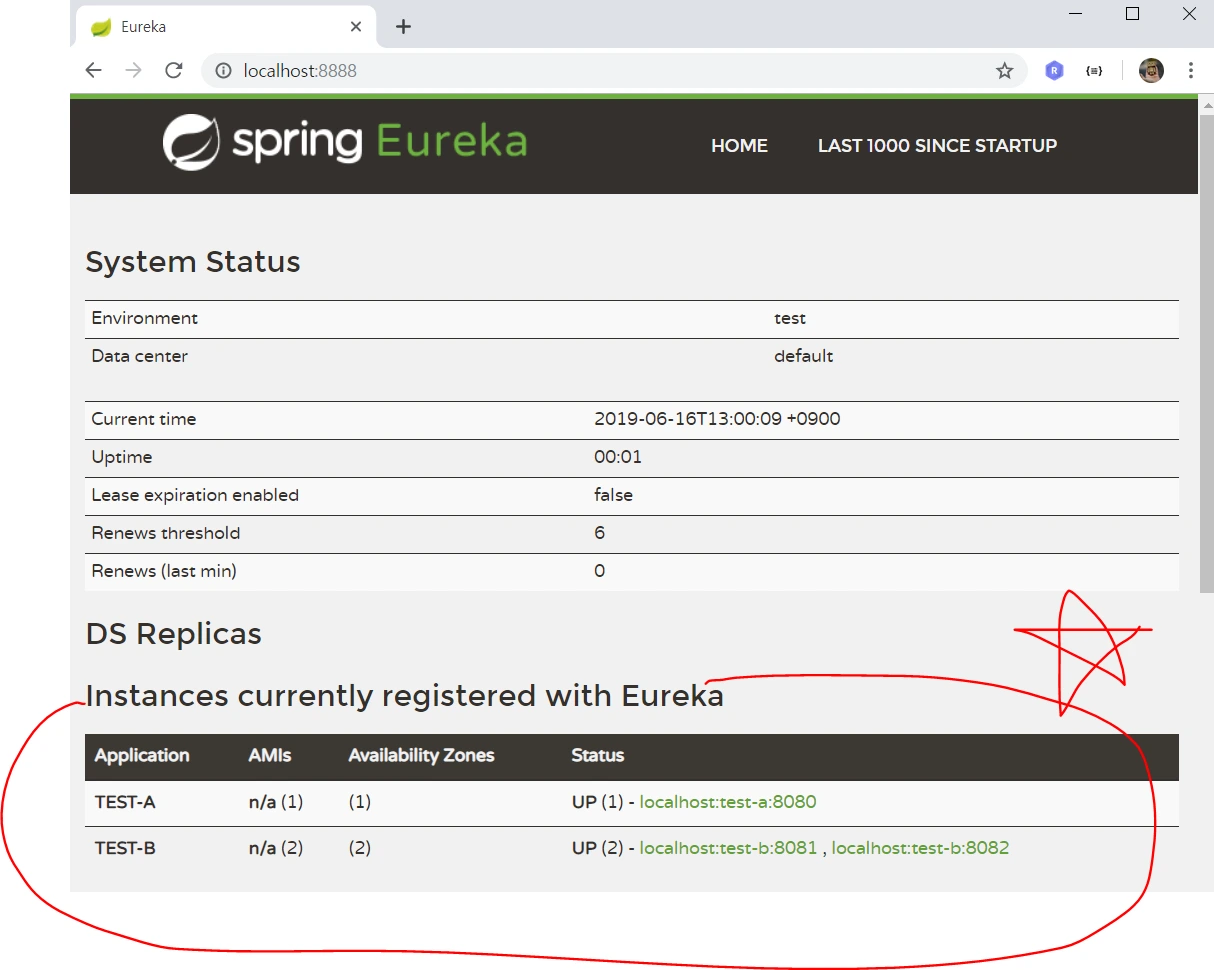Image resolution: width=1214 pixels, height=970 pixels.
Task: Click the uptime value 00:01
Action: (x=618, y=458)
